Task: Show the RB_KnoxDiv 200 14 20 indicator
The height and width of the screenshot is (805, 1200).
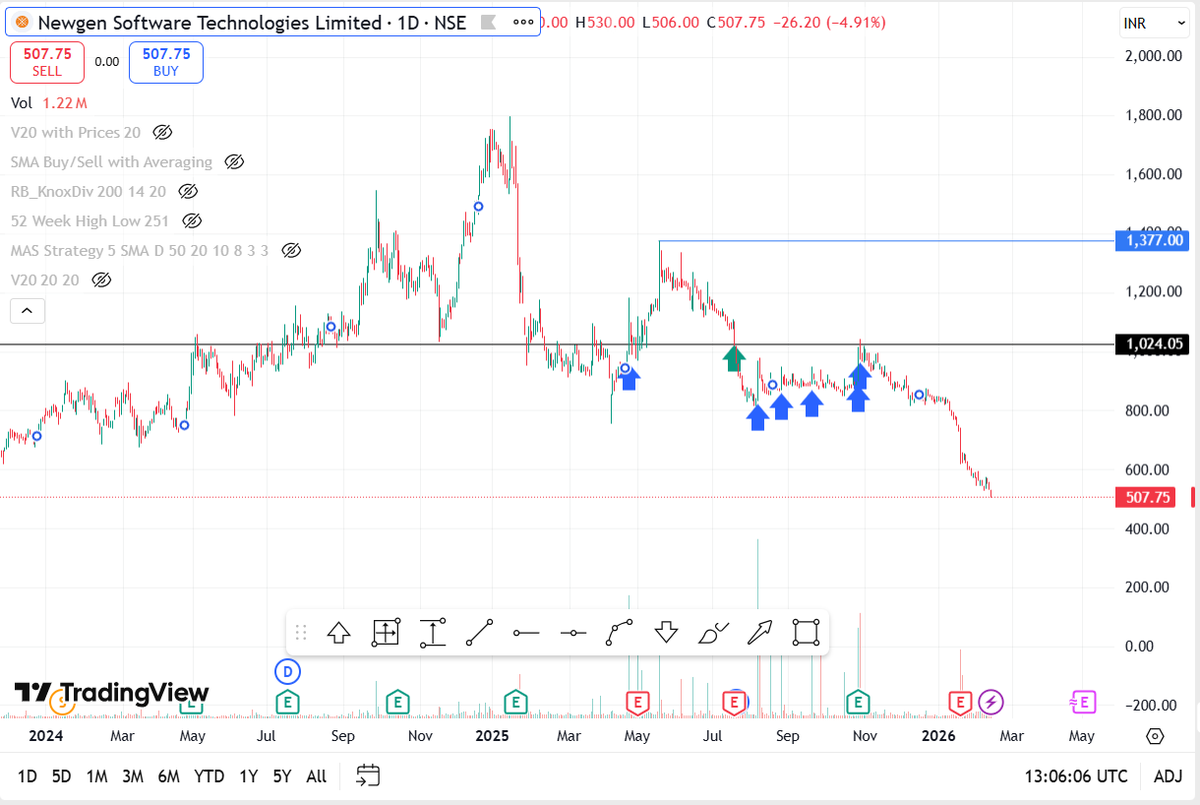Action: (186, 191)
